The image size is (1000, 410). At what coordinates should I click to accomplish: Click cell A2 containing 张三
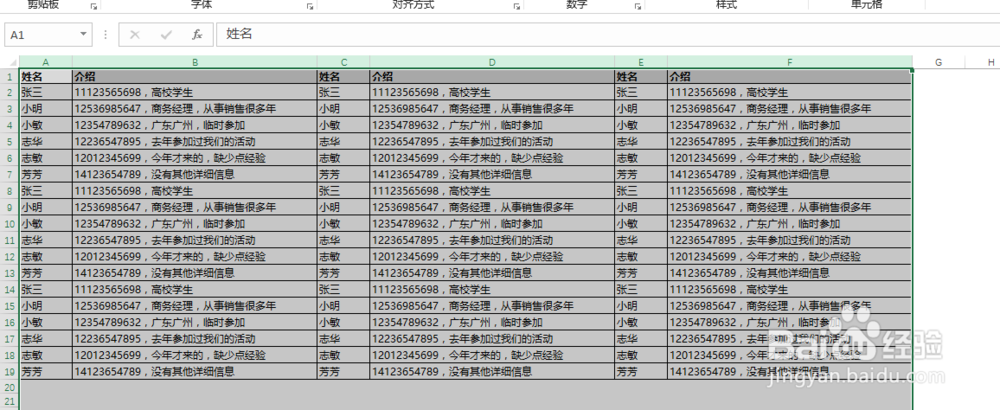[46, 92]
